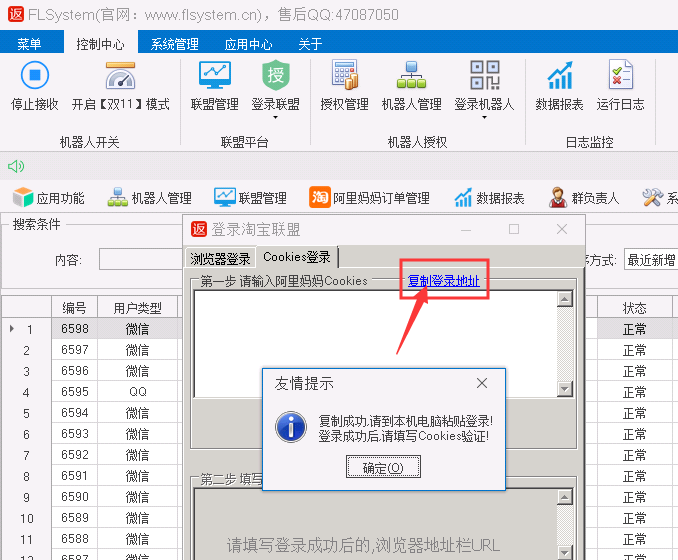Click the green speaker sound icon
The width and height of the screenshot is (678, 560).
click(16, 166)
